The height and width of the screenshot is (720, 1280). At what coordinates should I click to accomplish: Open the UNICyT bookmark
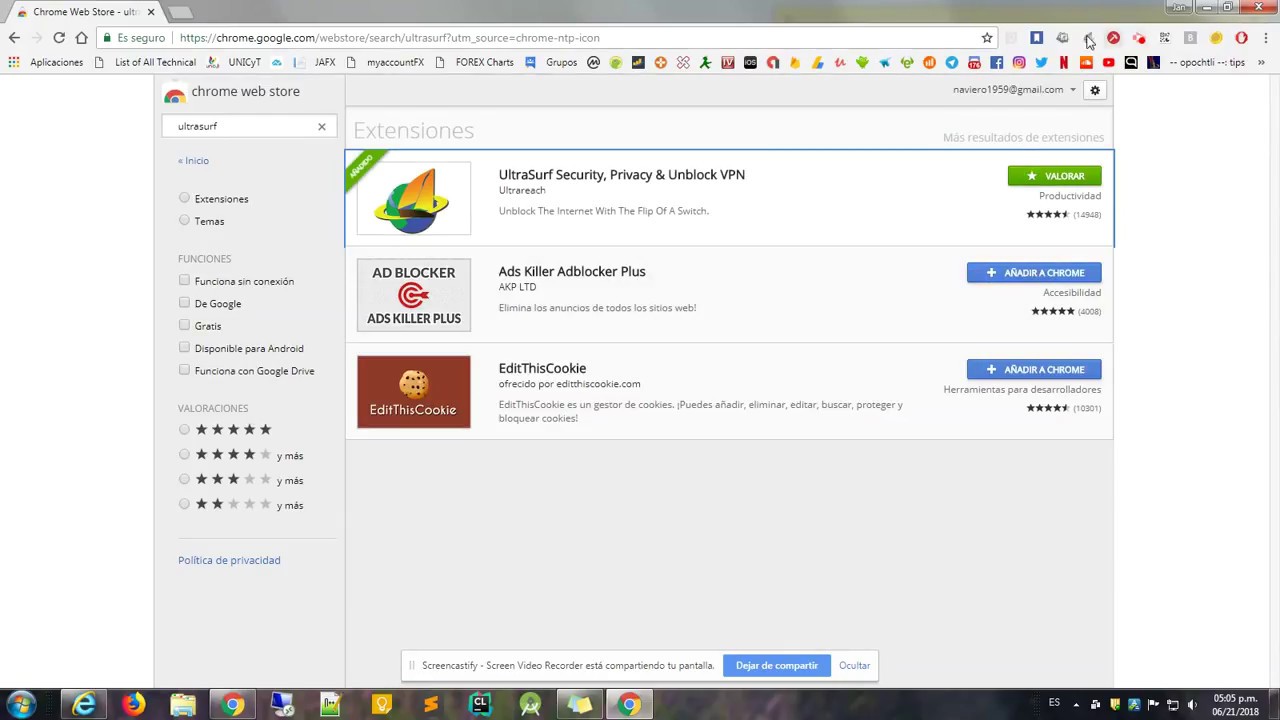[x=234, y=62]
